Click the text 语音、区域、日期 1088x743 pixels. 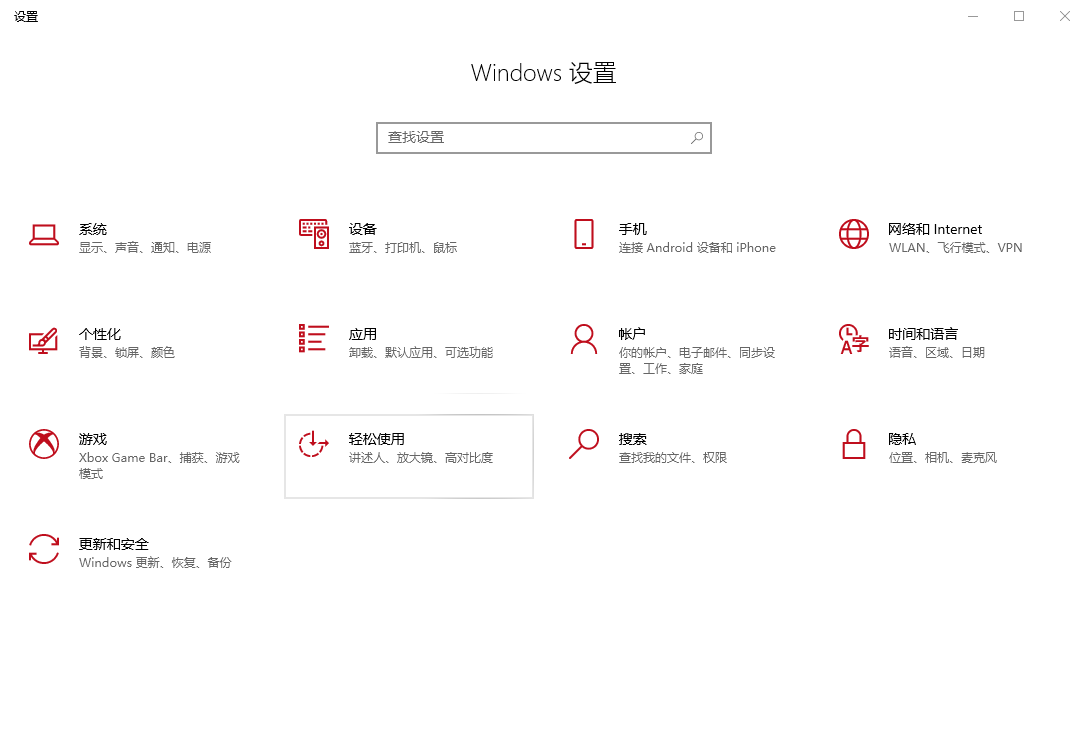(x=937, y=352)
